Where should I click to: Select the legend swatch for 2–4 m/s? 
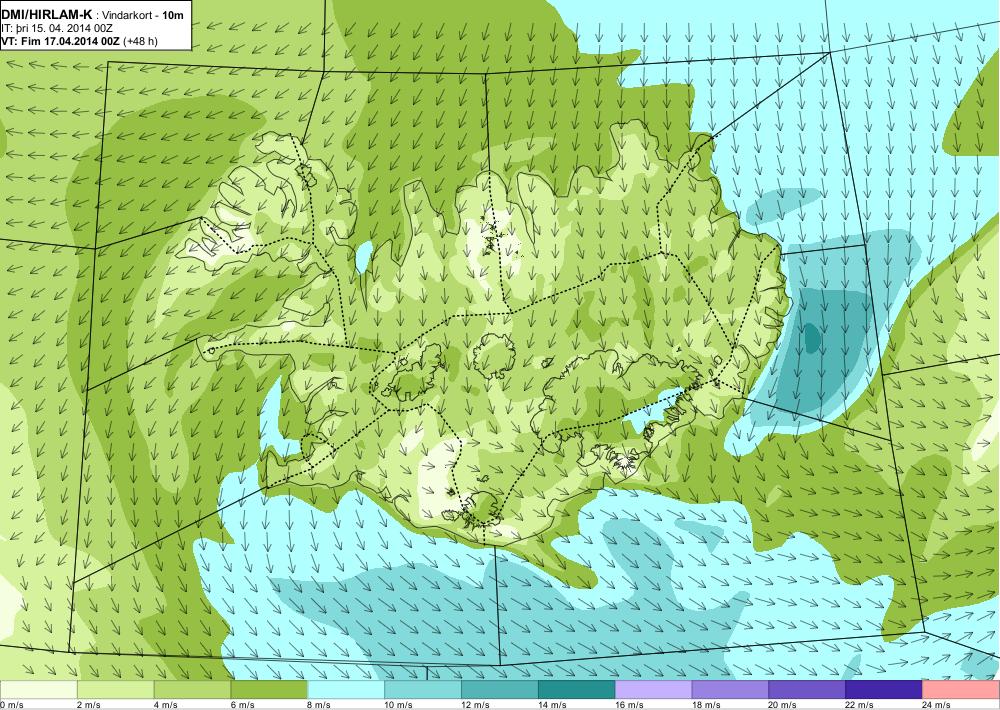coord(115,690)
